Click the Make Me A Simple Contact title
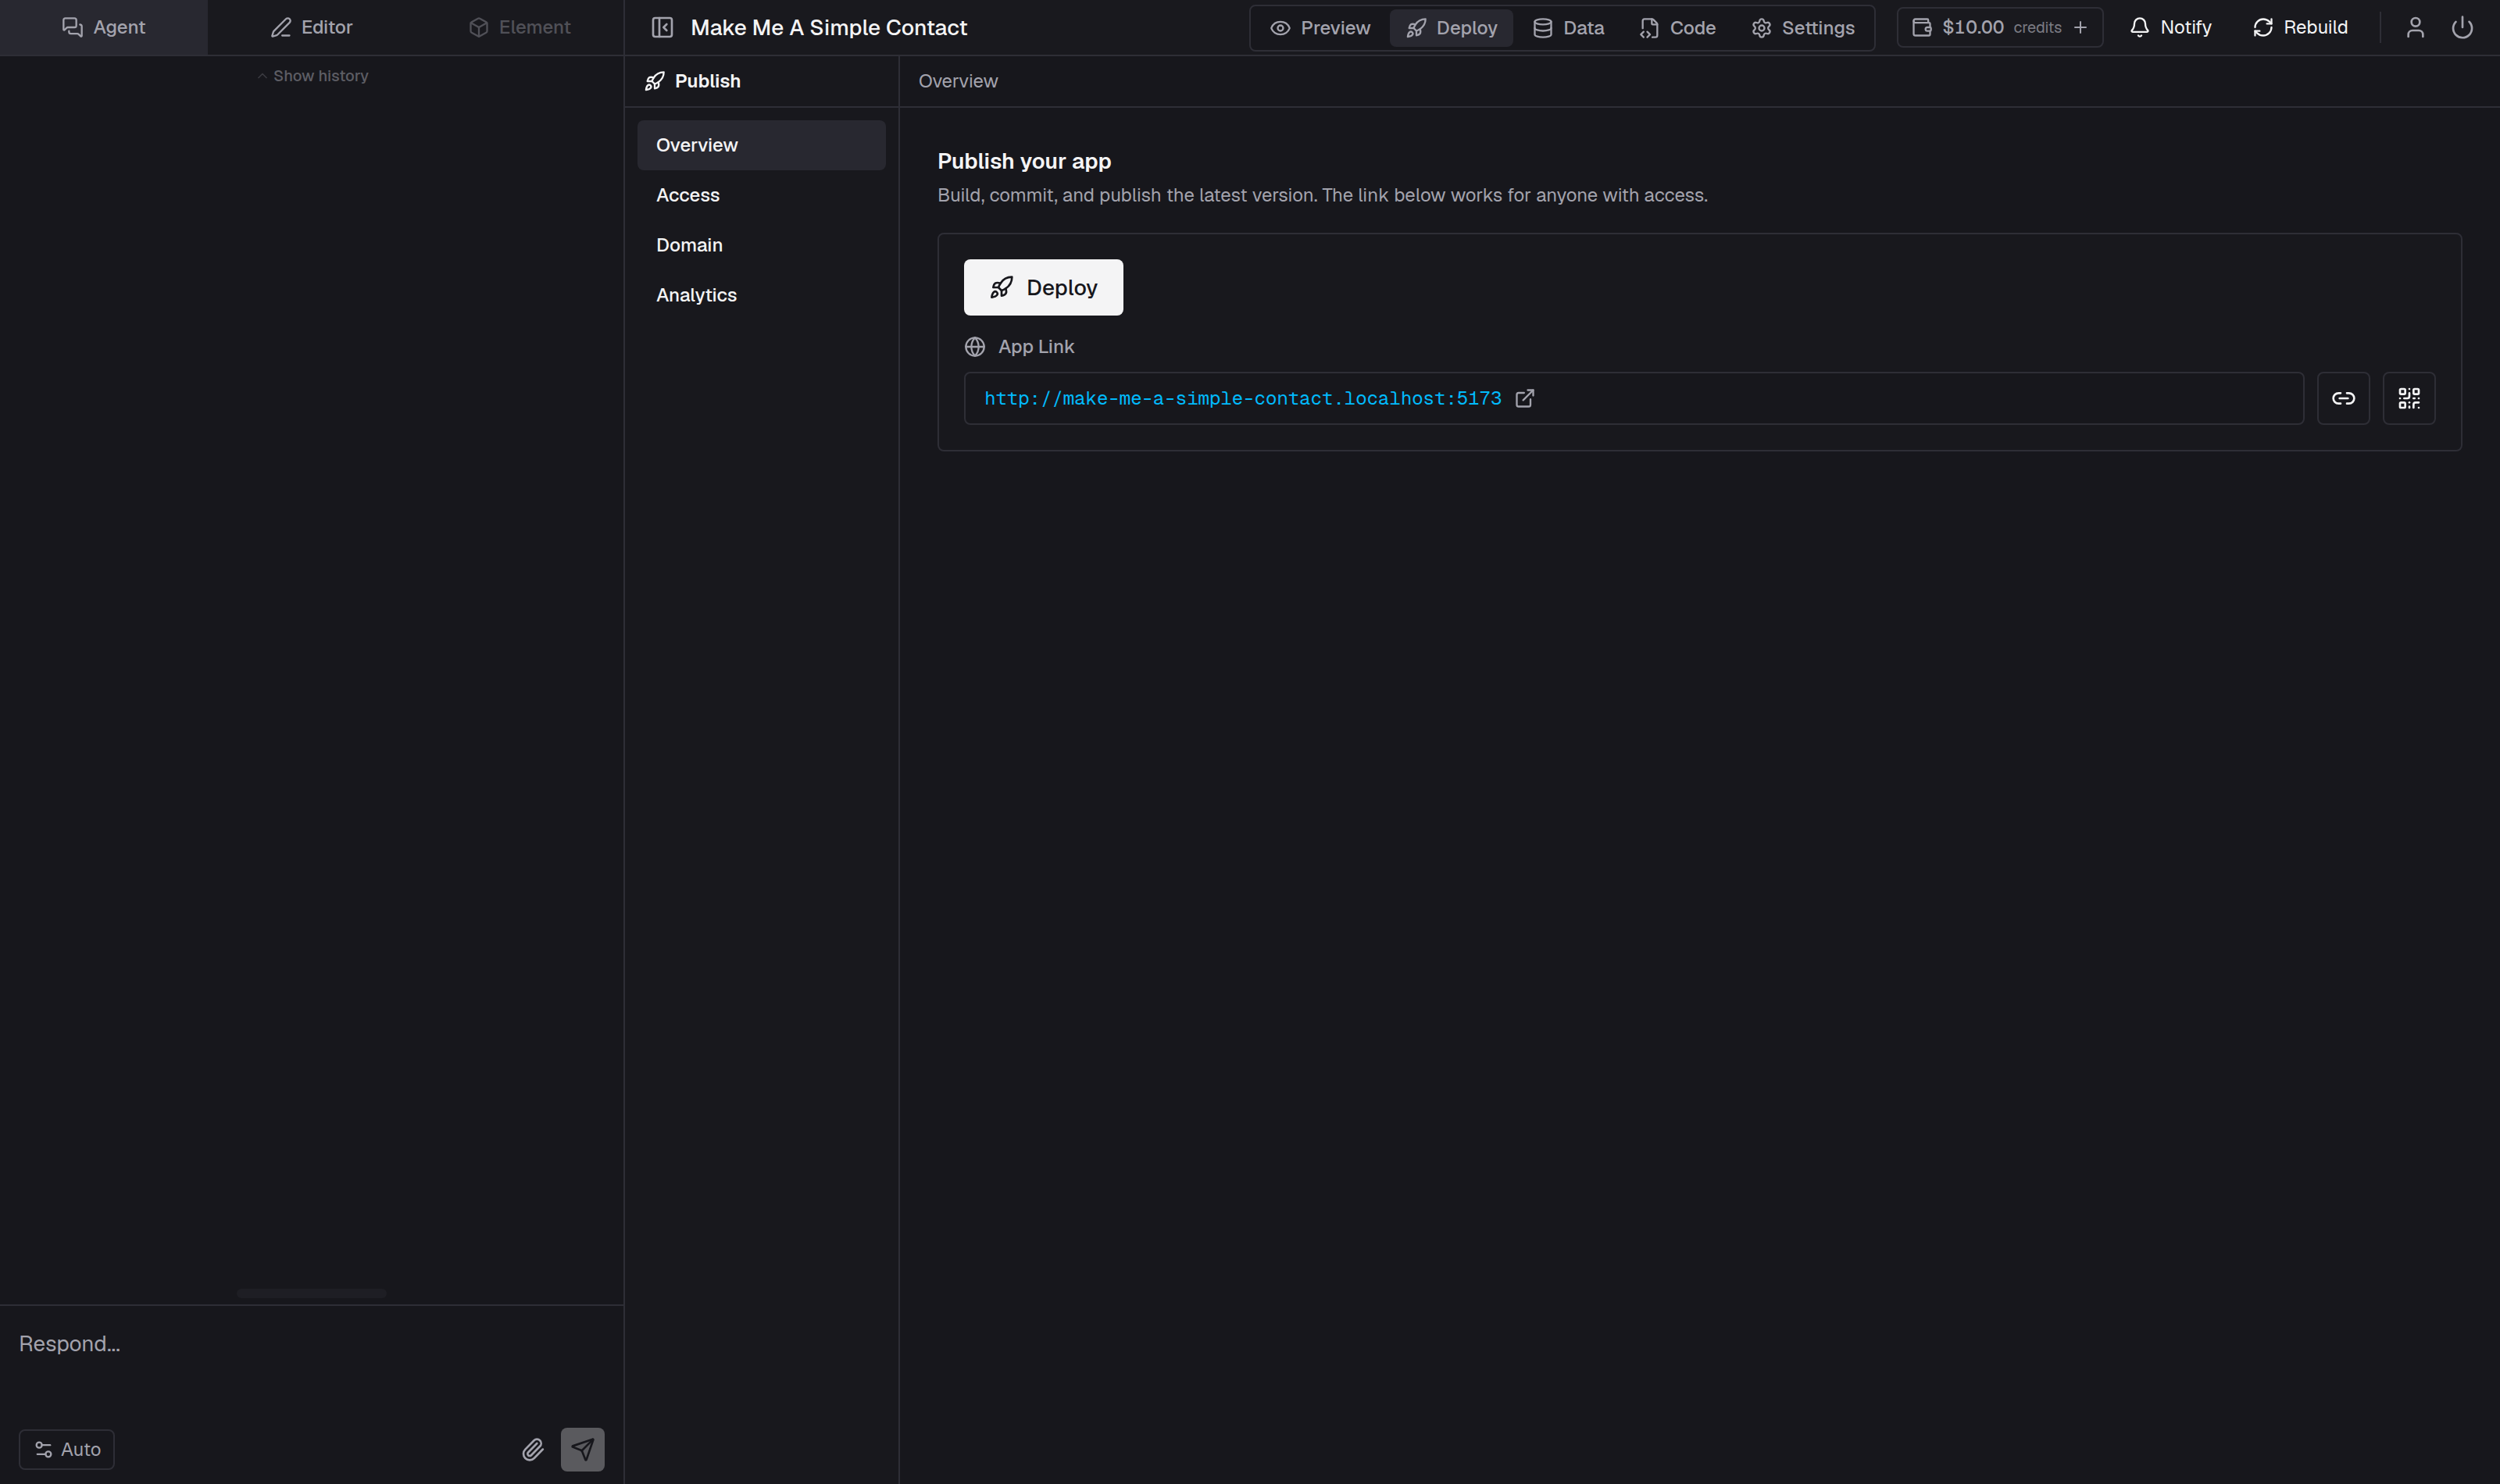Screen dimensions: 2500x1484 click(x=828, y=27)
